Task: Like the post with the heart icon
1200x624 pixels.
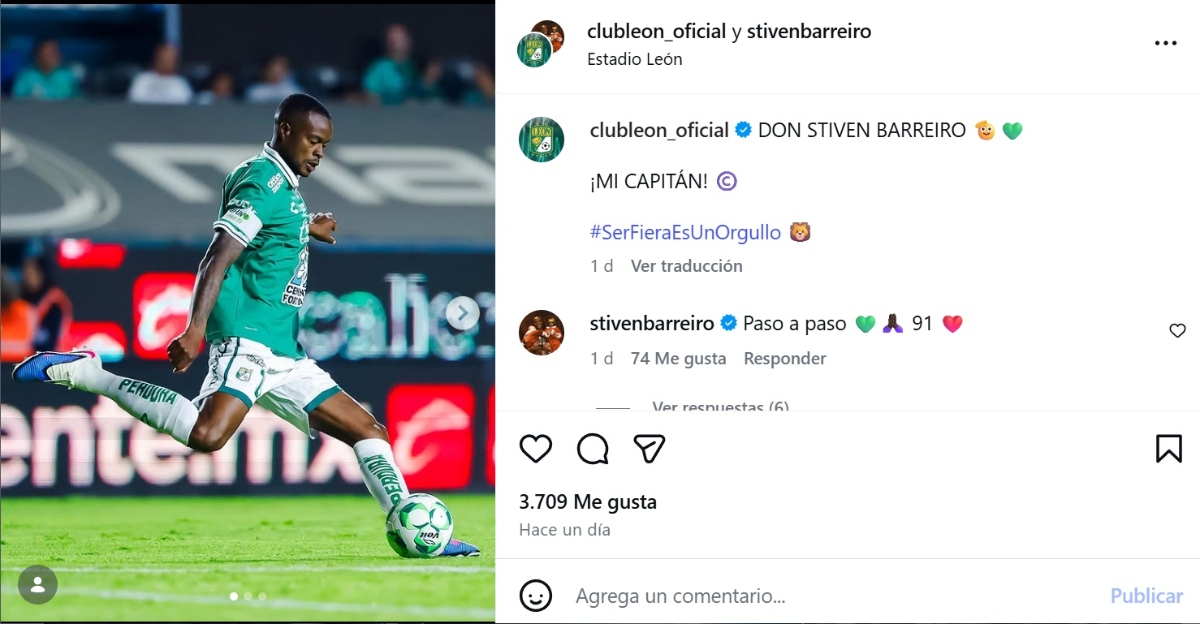Action: tap(536, 449)
